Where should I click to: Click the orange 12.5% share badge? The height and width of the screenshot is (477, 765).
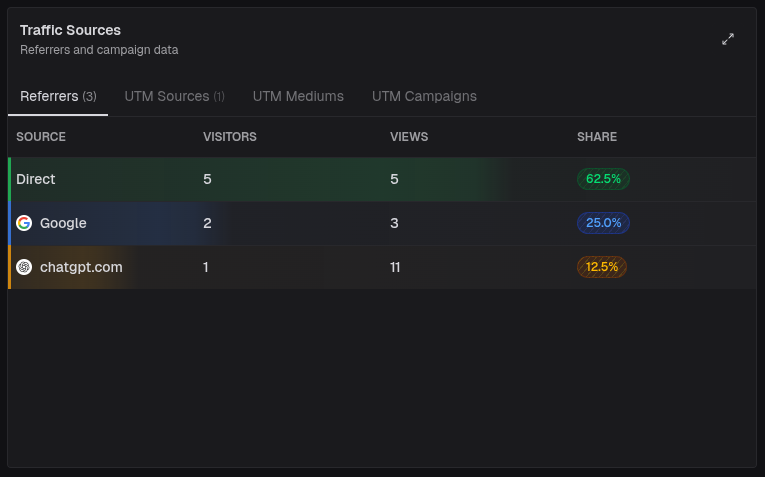click(602, 267)
